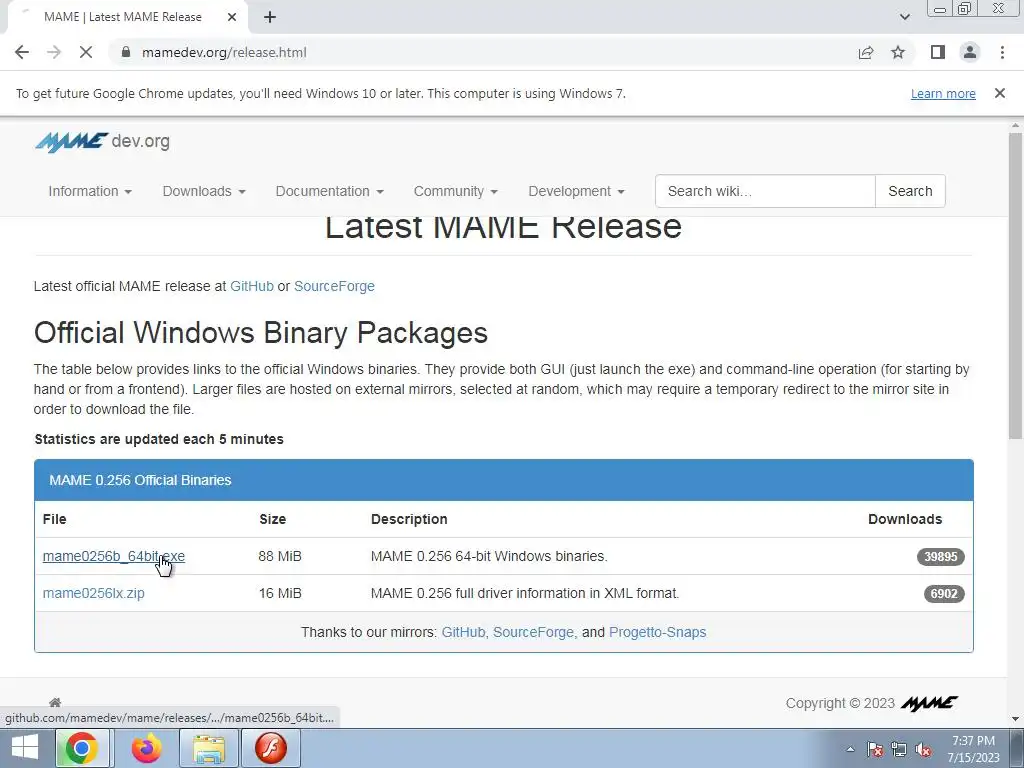Open the Windows Start button

25,748
